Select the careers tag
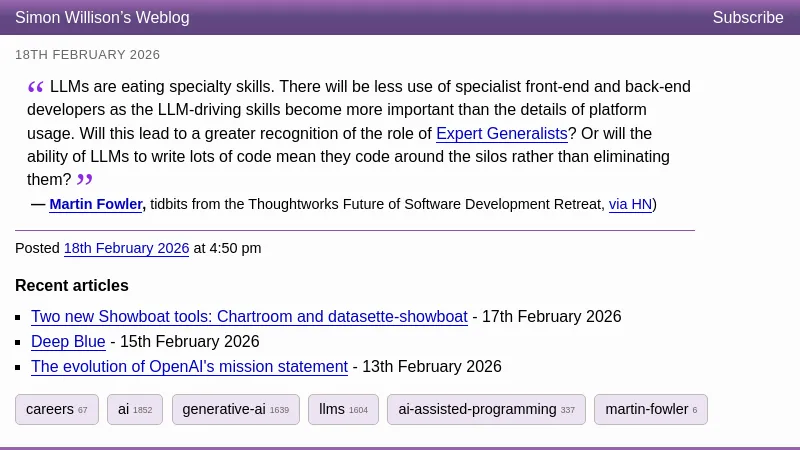Screen dimensions: 800x450 tap(56, 409)
